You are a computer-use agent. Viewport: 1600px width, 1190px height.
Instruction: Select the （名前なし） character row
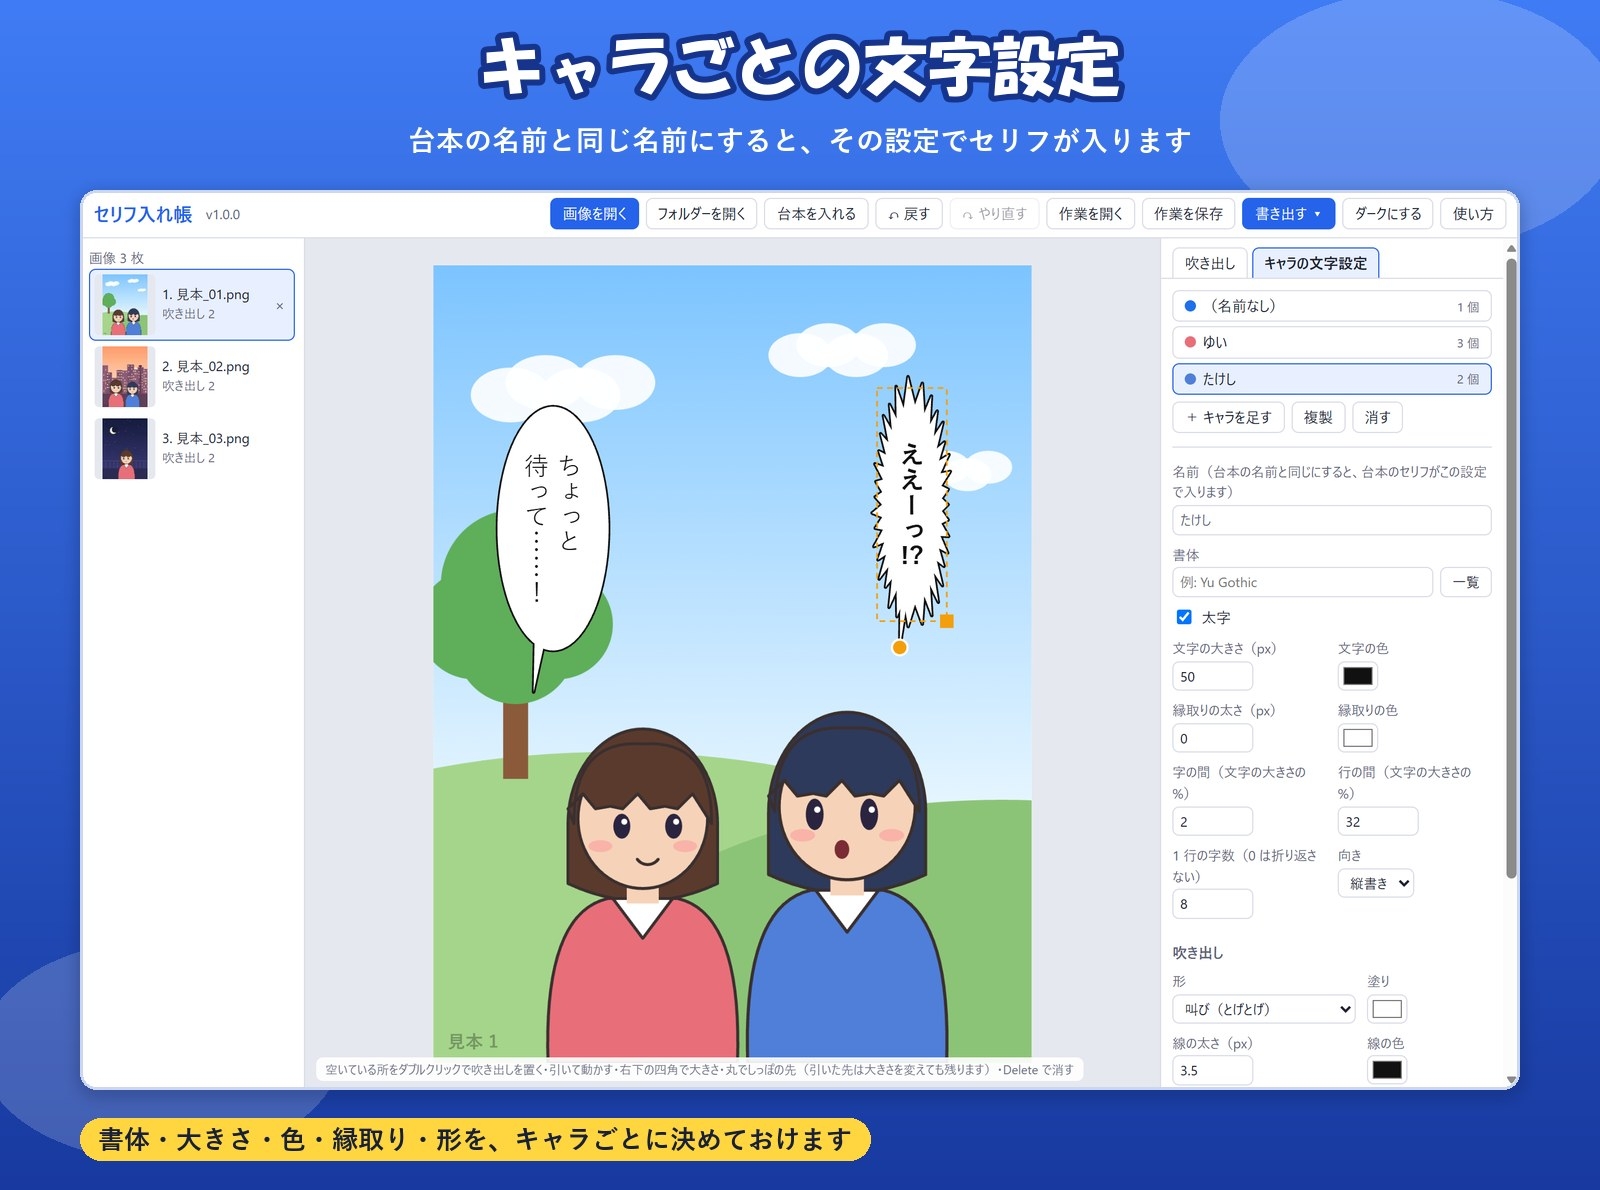(x=1331, y=306)
